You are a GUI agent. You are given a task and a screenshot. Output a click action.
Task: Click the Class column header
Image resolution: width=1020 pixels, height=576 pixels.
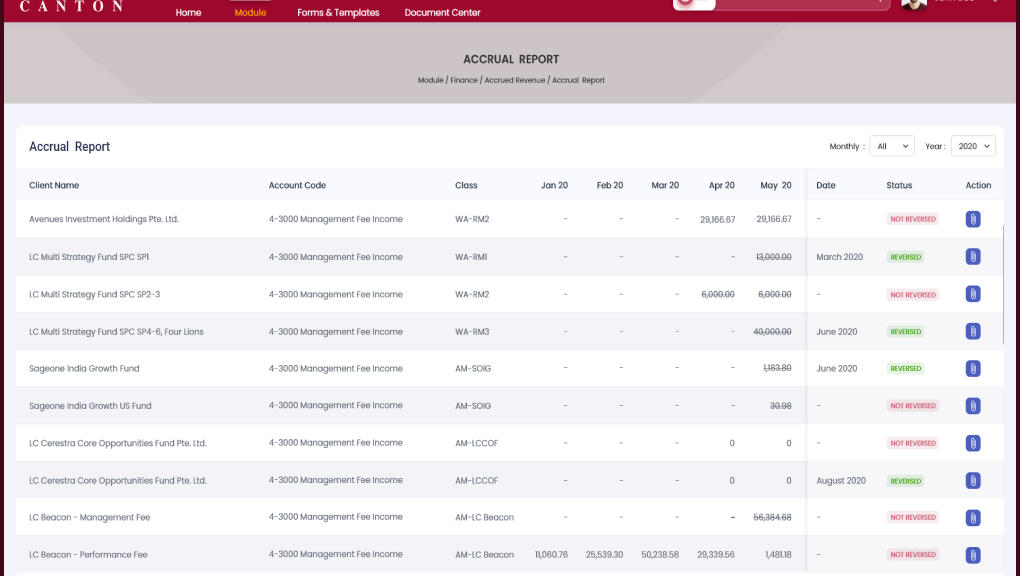click(x=466, y=185)
